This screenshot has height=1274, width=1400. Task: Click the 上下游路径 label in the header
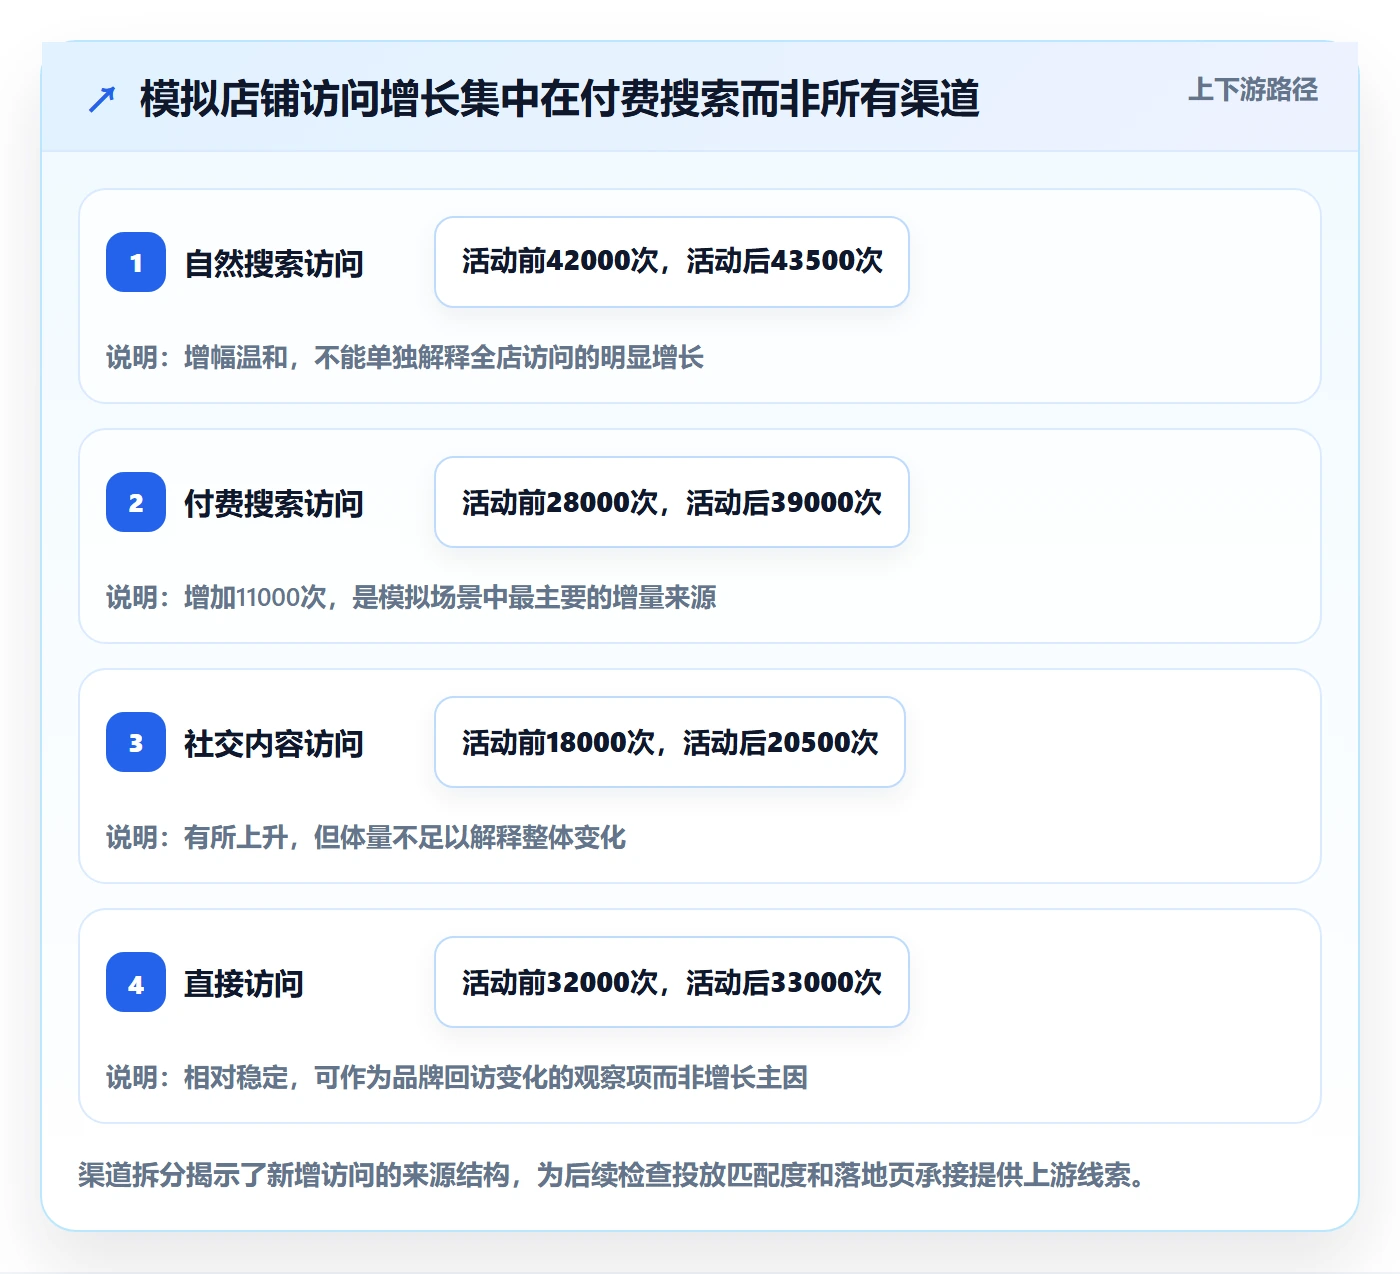(x=1252, y=90)
